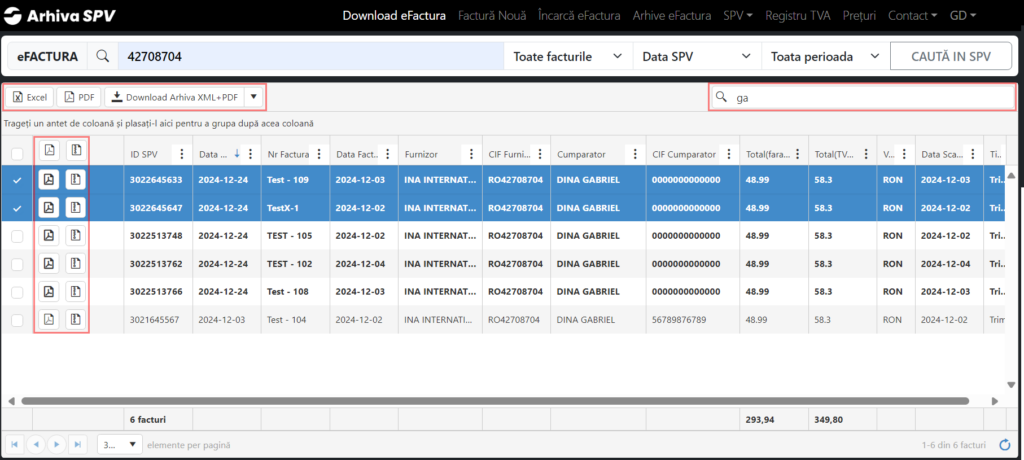Open the ID SPV column menu icon
Viewport: 1024px width, 460px height.
pos(181,154)
